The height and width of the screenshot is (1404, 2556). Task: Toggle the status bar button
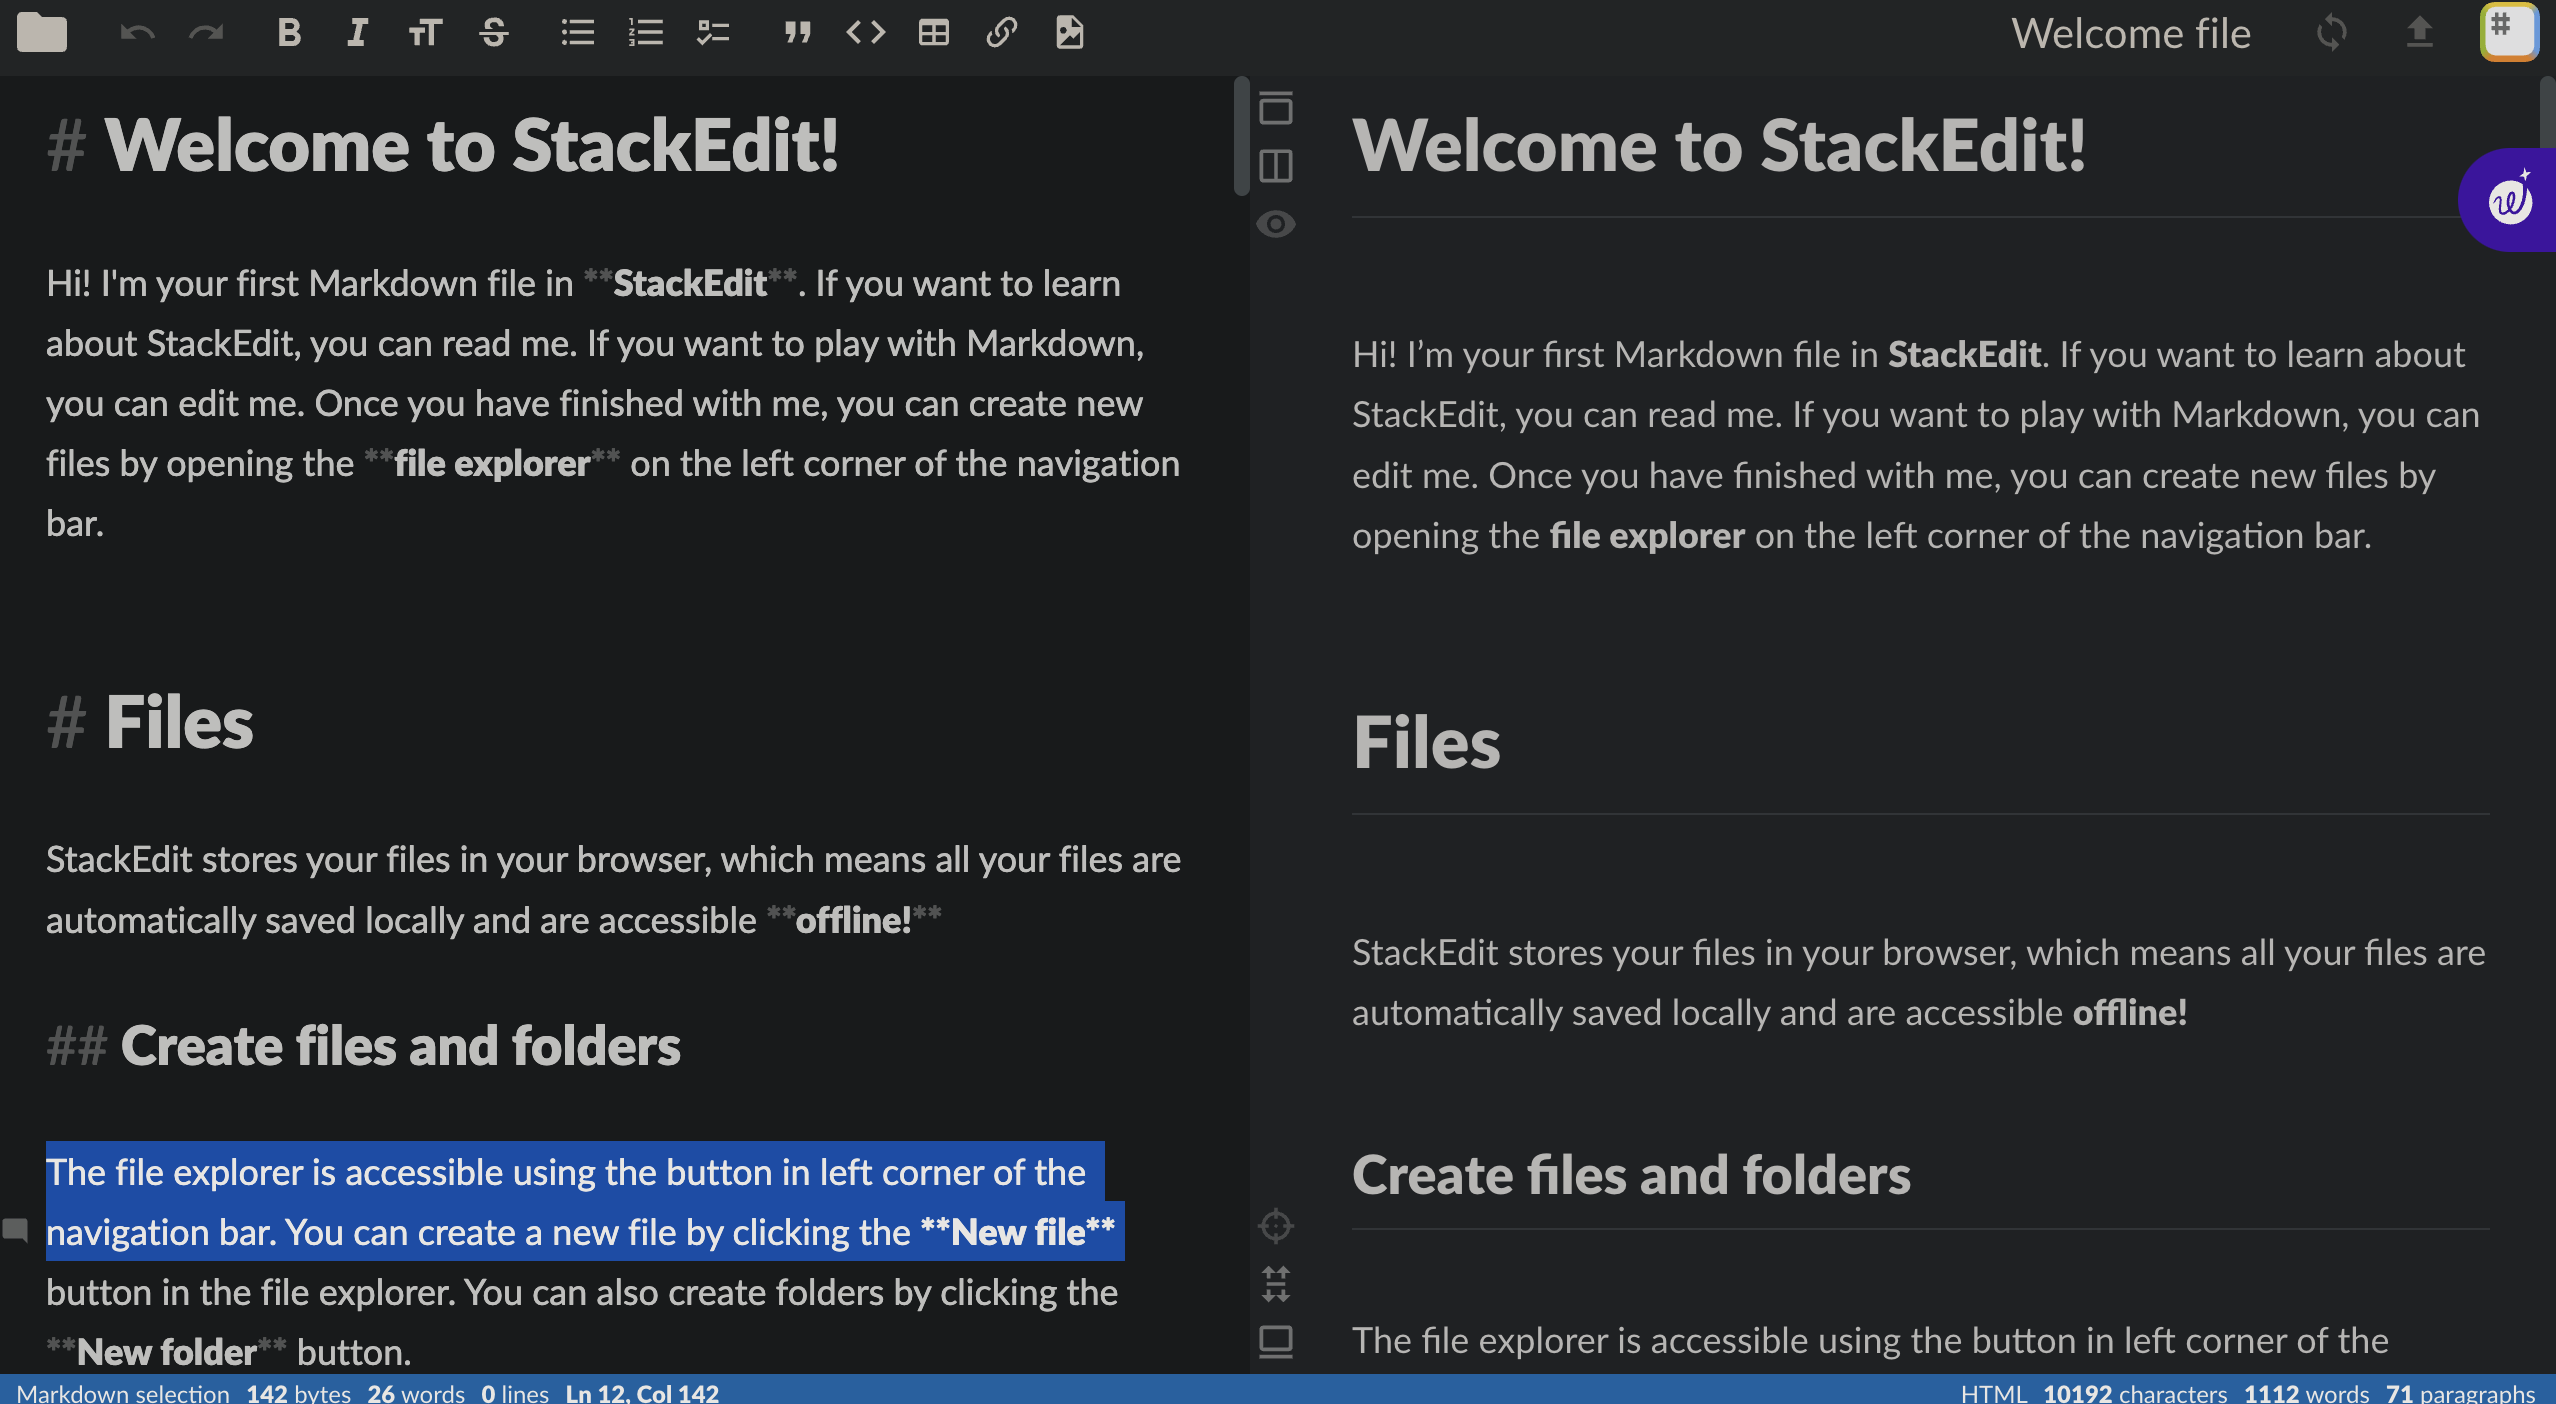1275,1341
